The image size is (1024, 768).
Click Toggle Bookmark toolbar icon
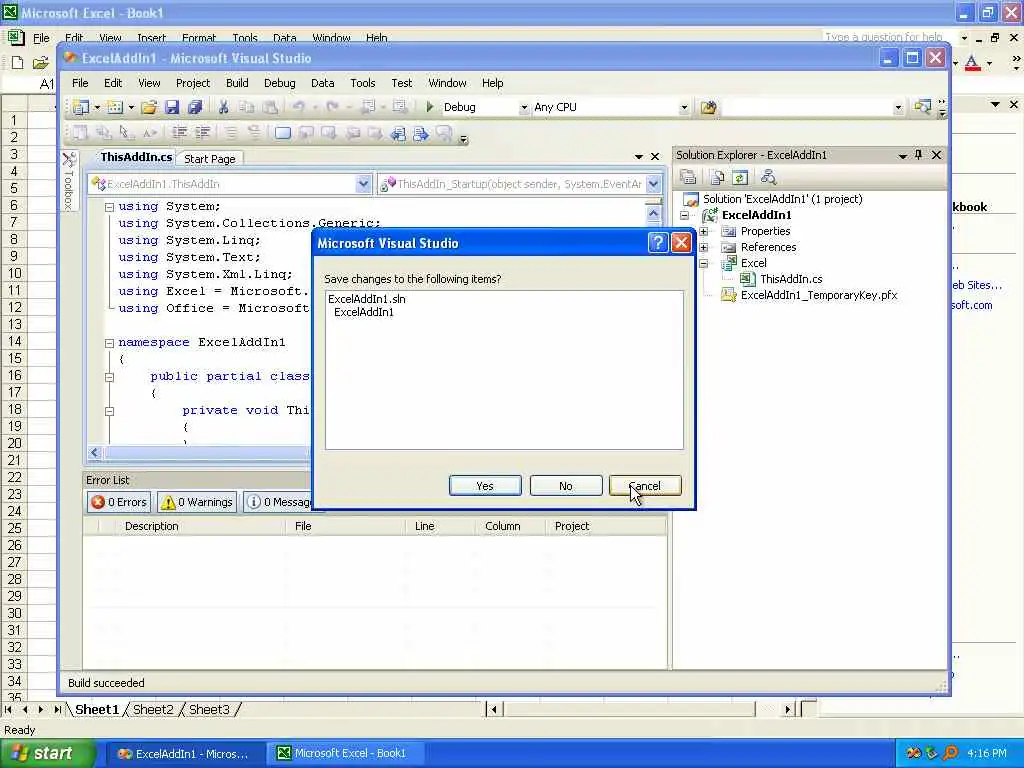[282, 133]
